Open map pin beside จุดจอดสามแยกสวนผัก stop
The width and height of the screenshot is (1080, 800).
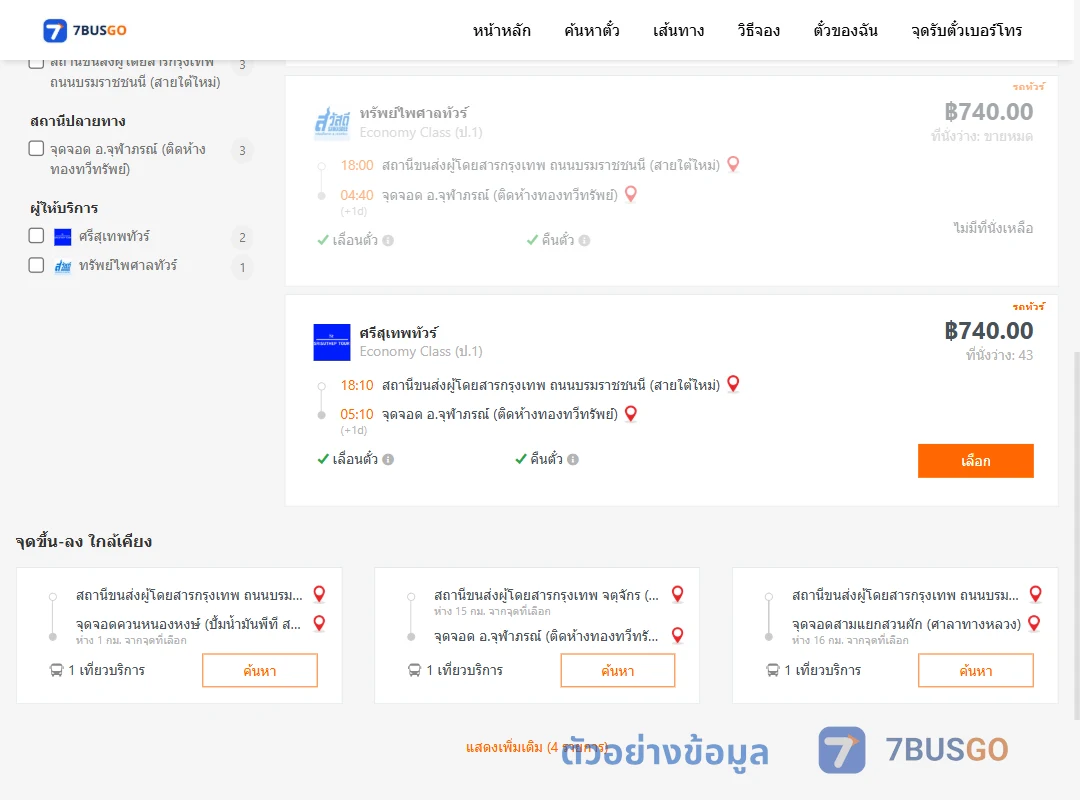click(x=1035, y=624)
